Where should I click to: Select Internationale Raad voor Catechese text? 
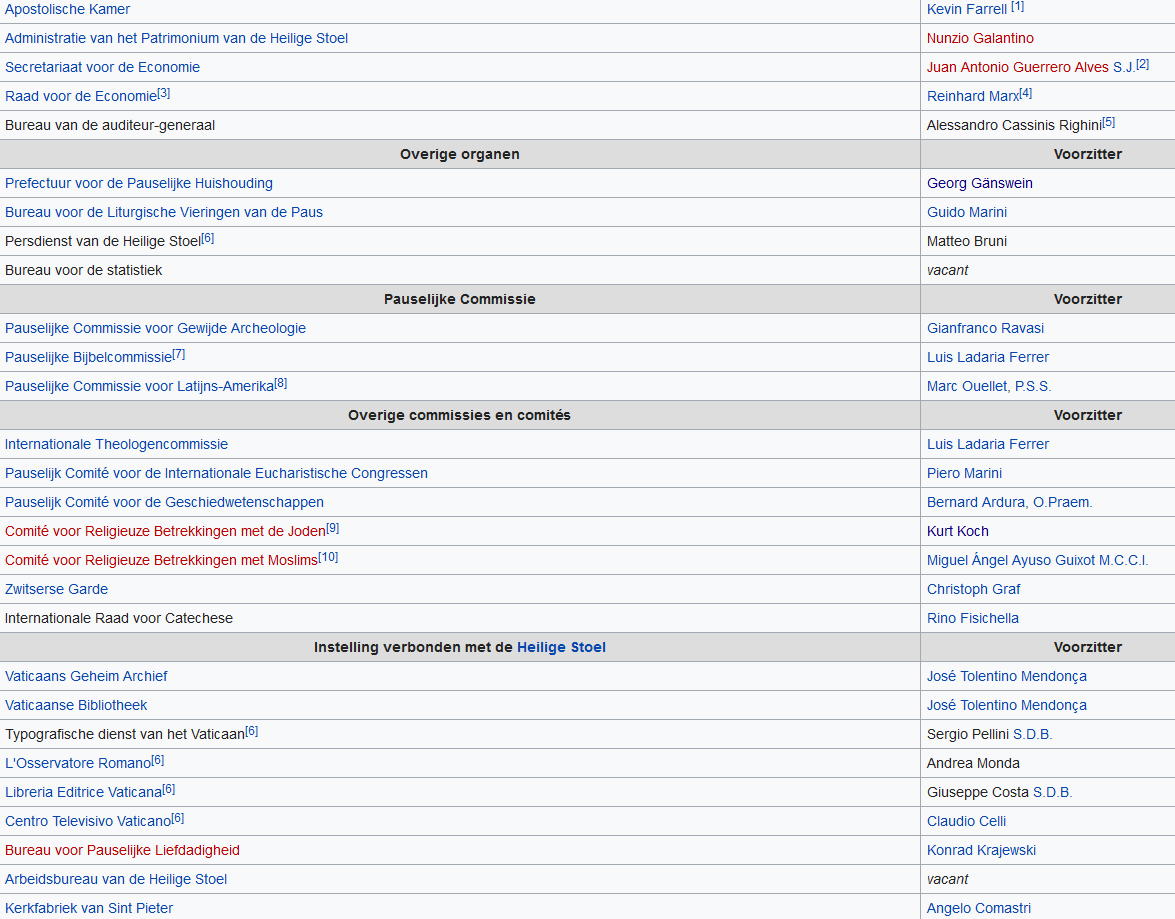pos(118,618)
